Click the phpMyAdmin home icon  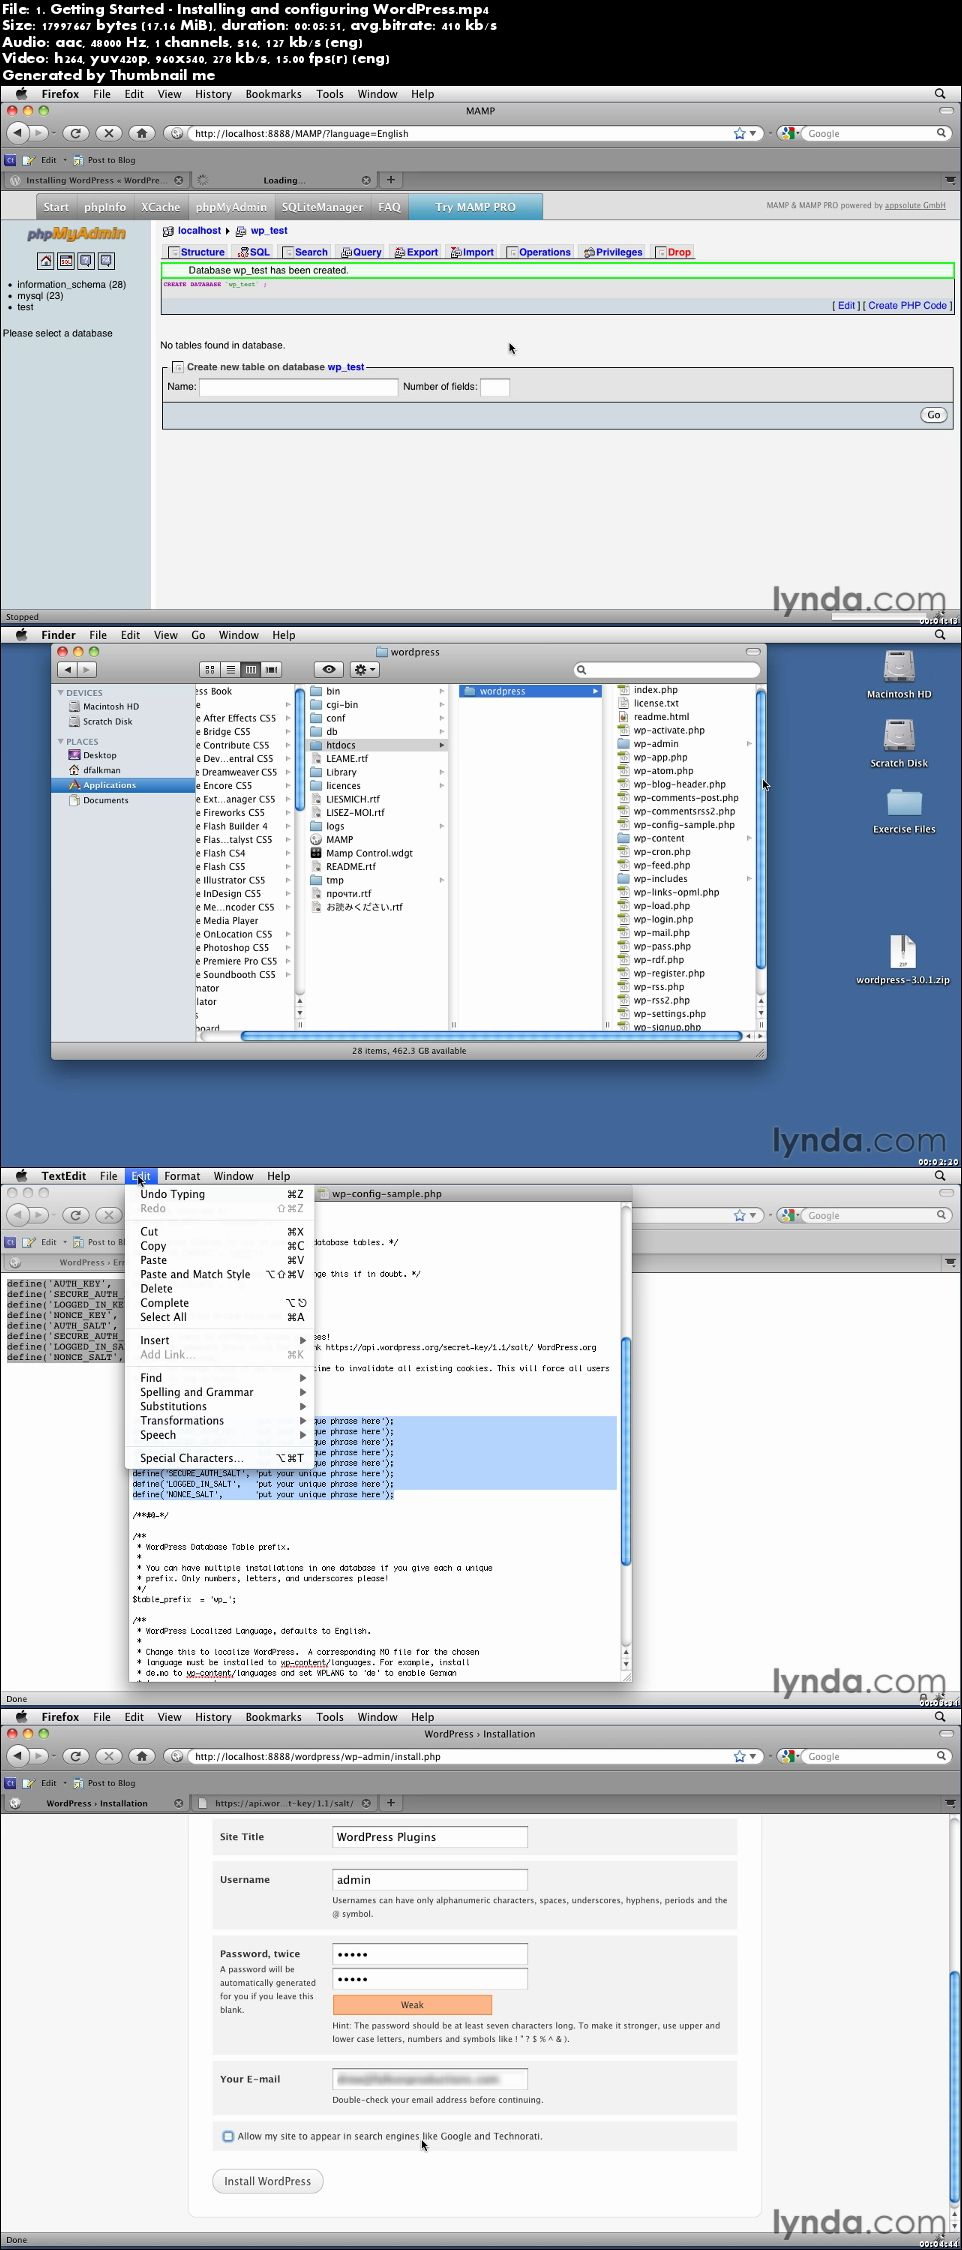click(45, 261)
